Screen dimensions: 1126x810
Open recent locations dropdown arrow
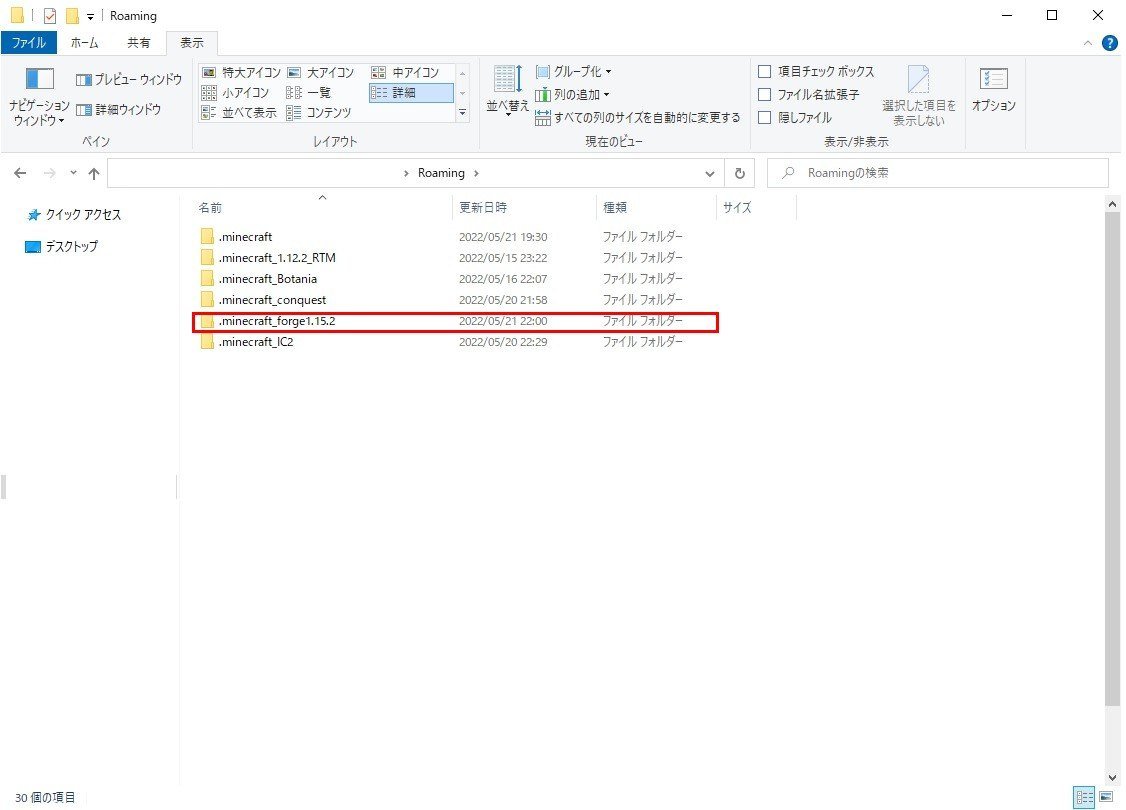point(73,173)
